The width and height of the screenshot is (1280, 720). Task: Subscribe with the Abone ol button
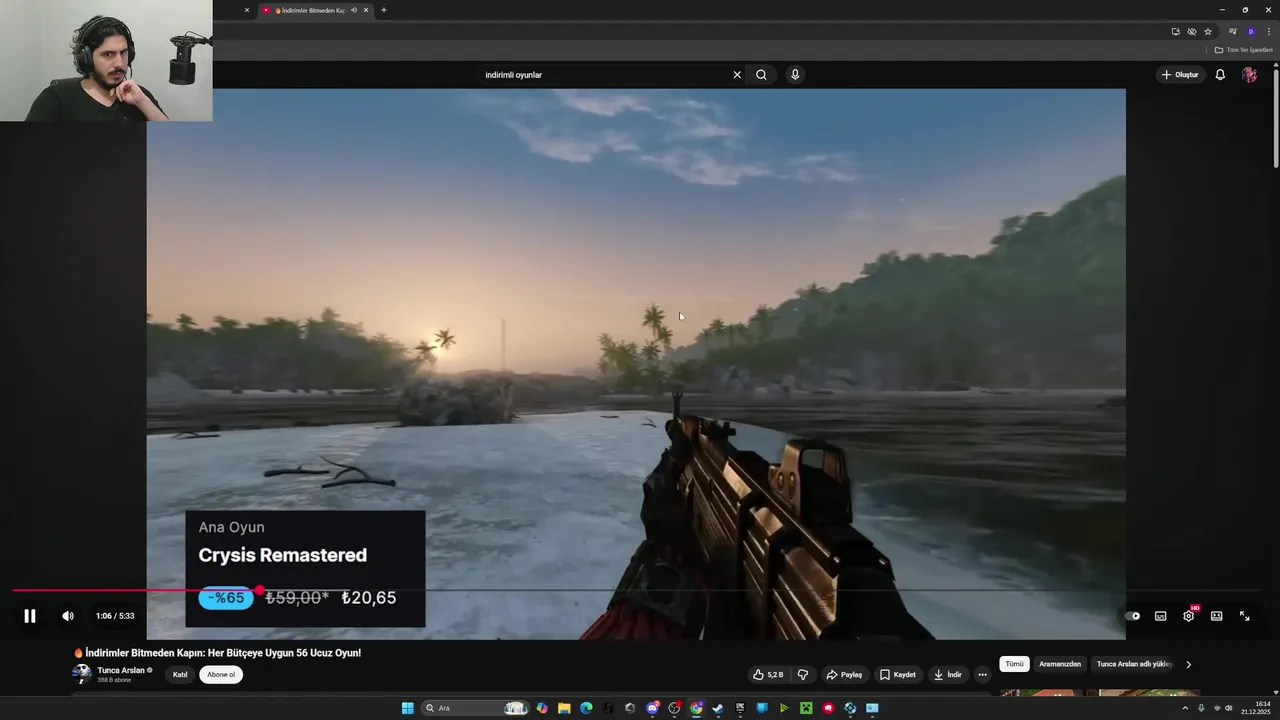tap(221, 675)
